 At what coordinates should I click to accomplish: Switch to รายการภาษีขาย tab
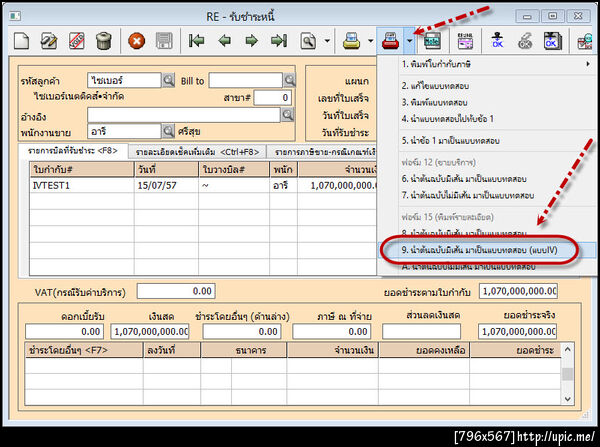(322, 152)
